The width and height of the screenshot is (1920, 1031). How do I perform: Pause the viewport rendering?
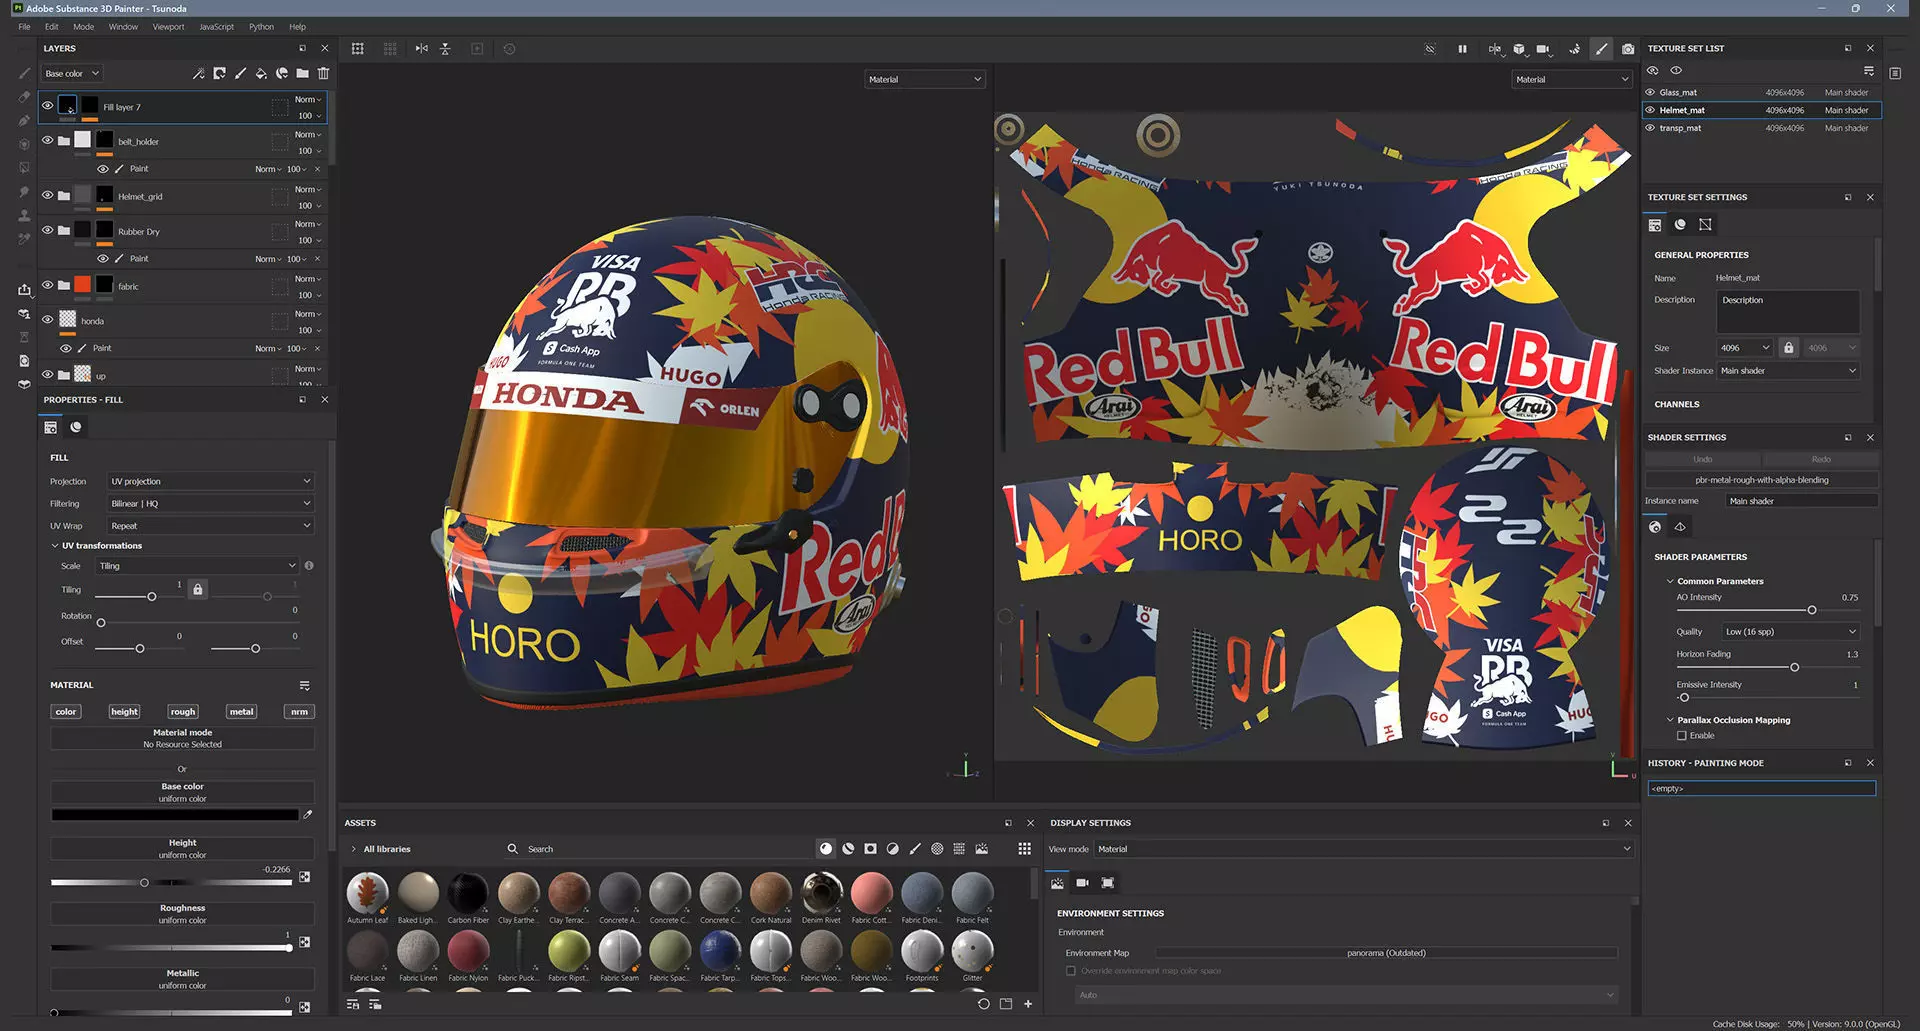pyautogui.click(x=1462, y=48)
